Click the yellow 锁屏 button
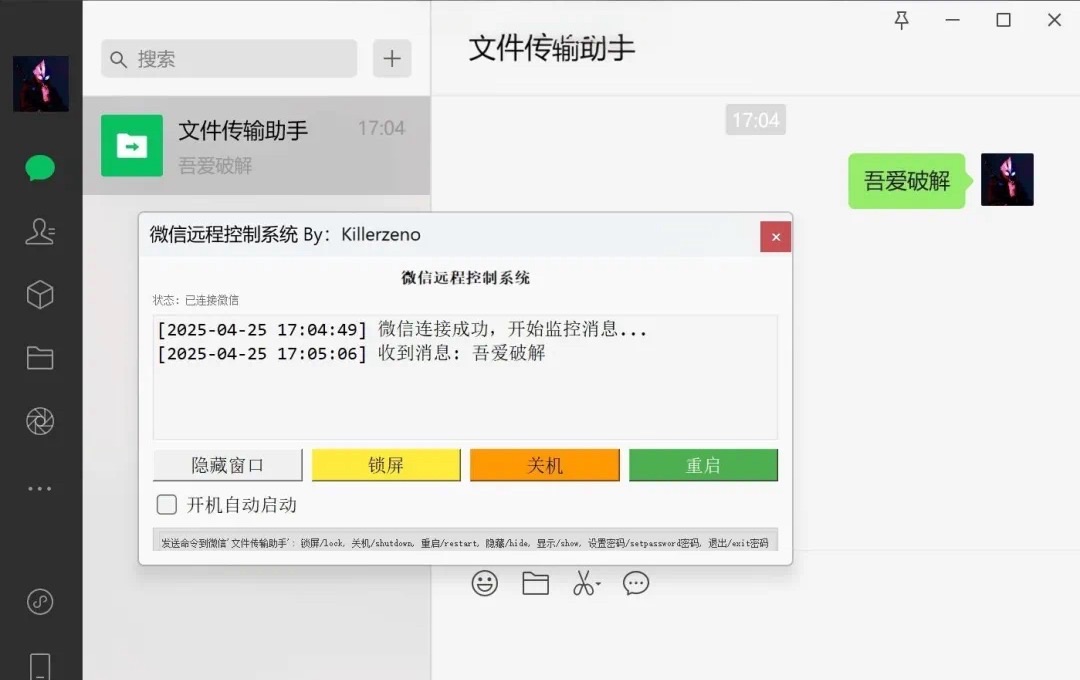 (386, 465)
